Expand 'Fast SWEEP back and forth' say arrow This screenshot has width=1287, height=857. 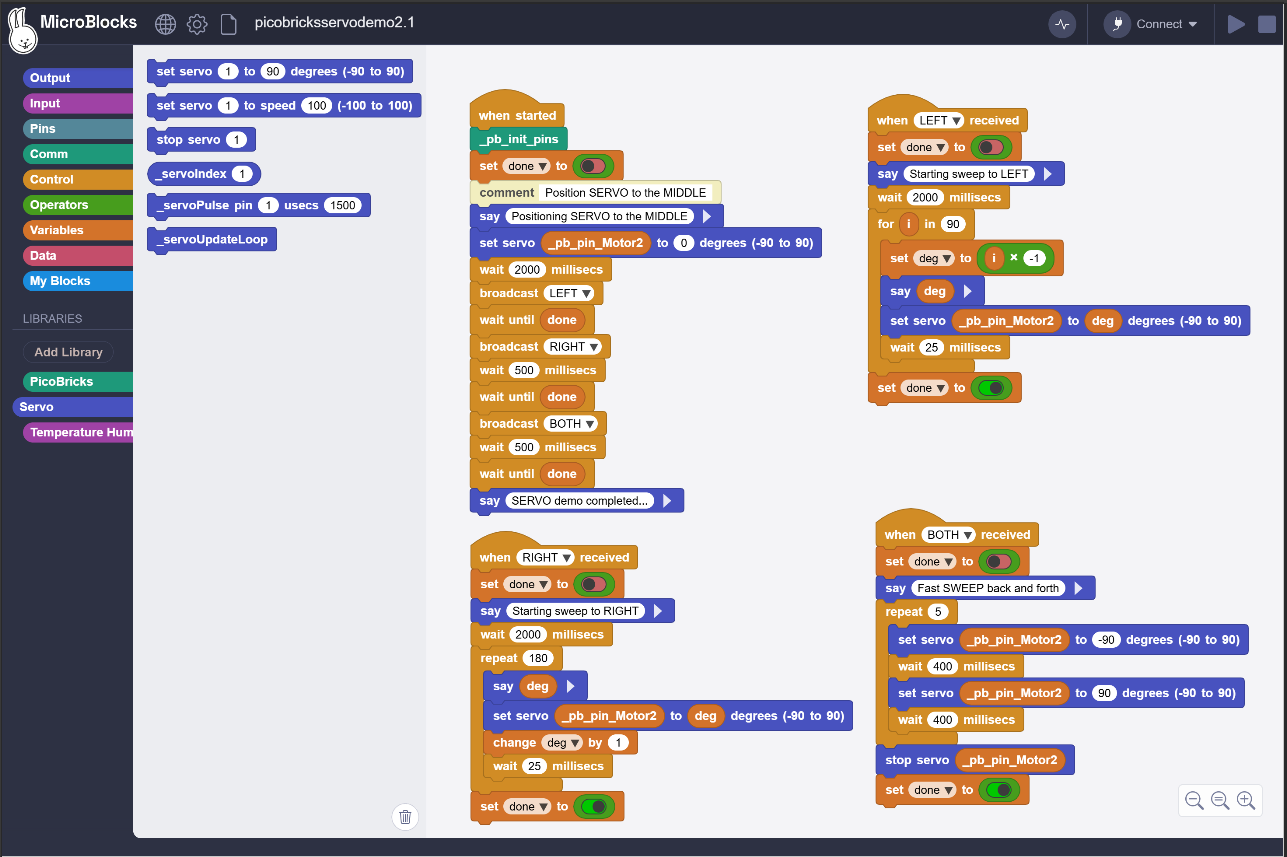point(1078,588)
